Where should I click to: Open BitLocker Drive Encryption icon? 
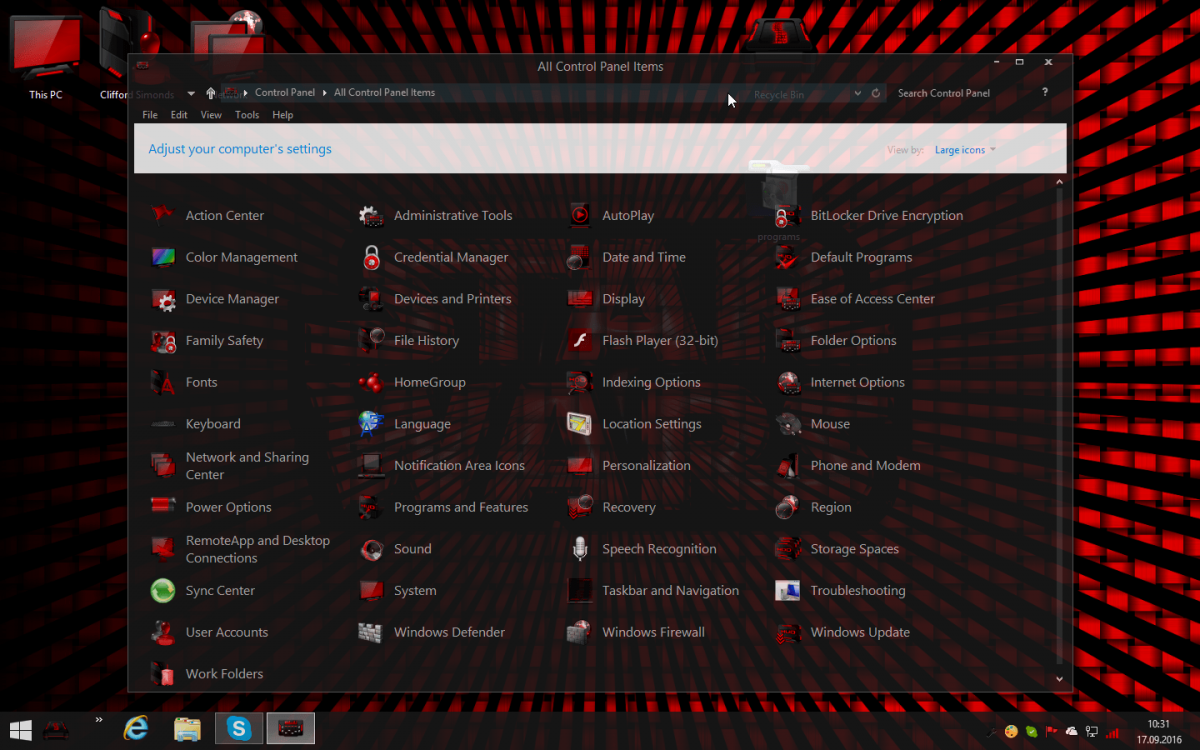click(788, 215)
